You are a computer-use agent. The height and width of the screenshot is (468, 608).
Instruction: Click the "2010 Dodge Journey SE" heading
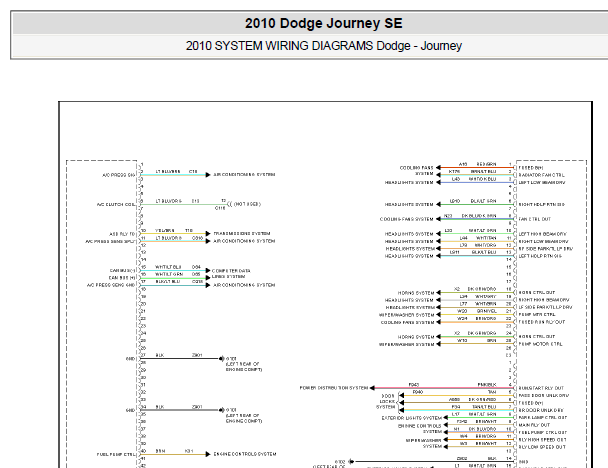click(323, 23)
